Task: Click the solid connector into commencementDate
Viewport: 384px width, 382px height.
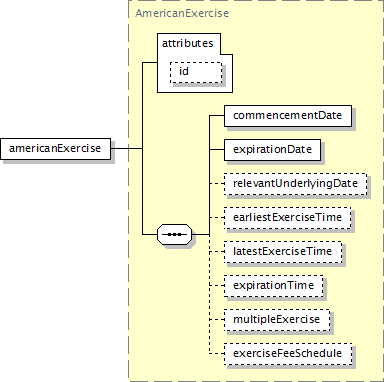Action: click(x=217, y=116)
